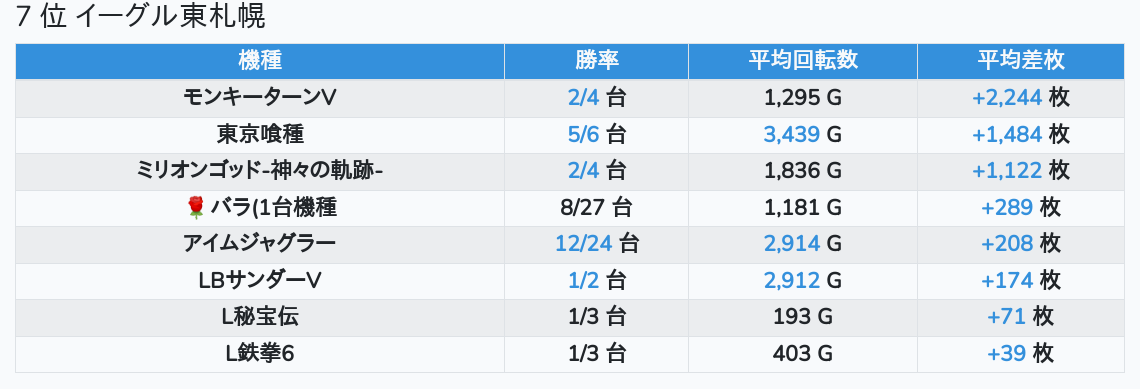Click 2,914 average spins for アイムジャグラー
The width and height of the screenshot is (1140, 389).
pos(791,244)
